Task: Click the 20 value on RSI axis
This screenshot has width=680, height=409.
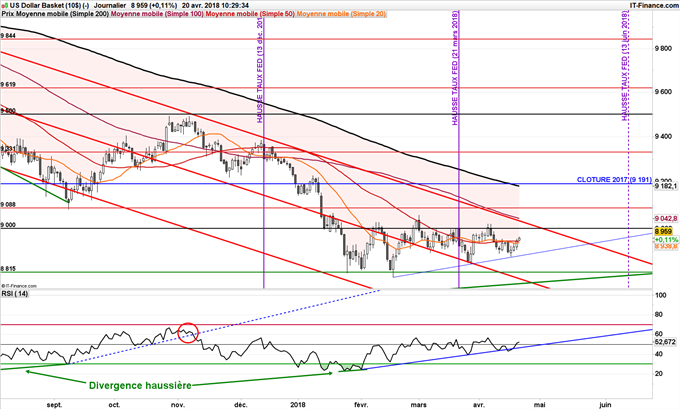Action: click(659, 373)
